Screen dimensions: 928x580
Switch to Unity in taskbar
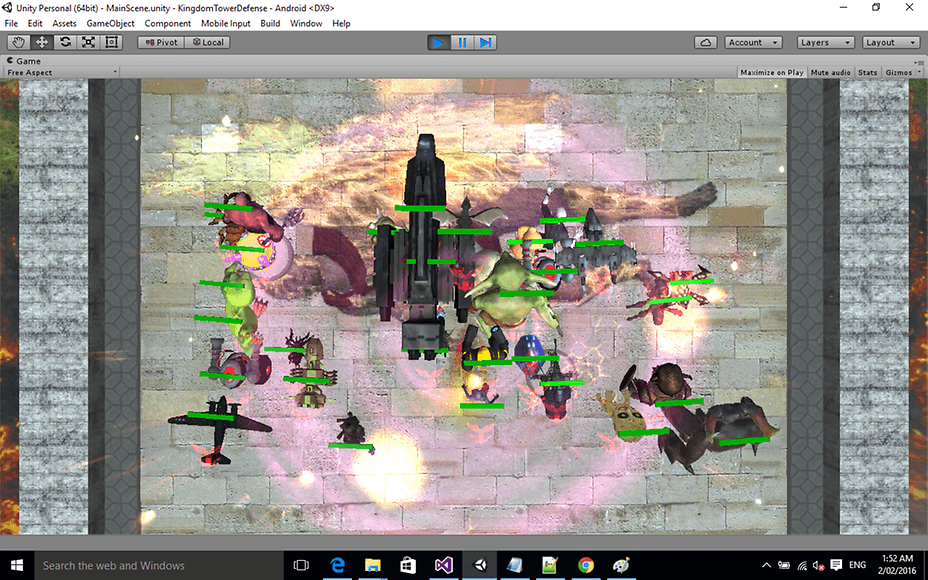pos(480,565)
